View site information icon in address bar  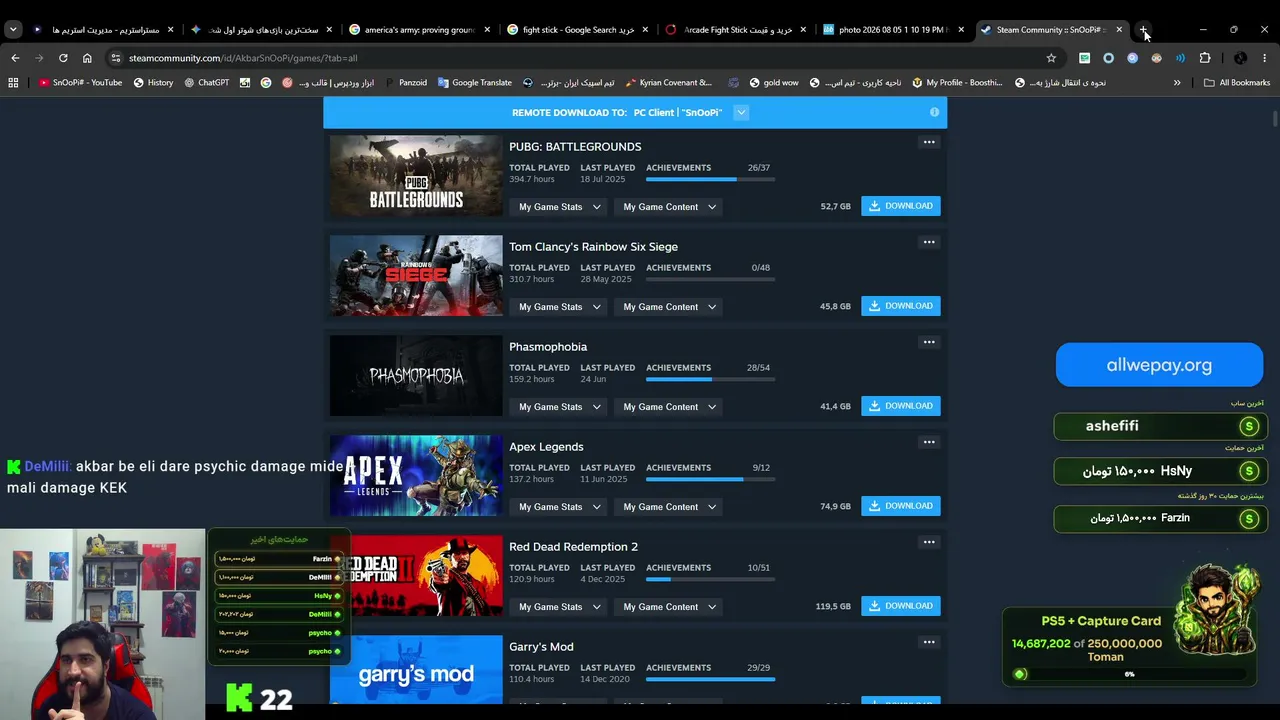tap(116, 58)
